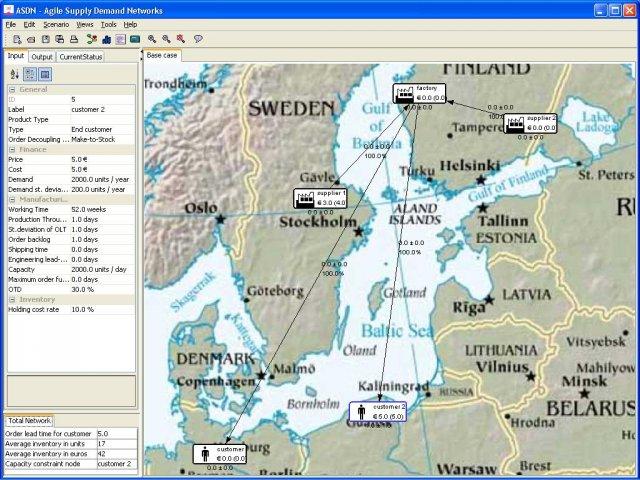Click the Demand value field
Screen dimensions: 640x480
[x=100, y=179]
